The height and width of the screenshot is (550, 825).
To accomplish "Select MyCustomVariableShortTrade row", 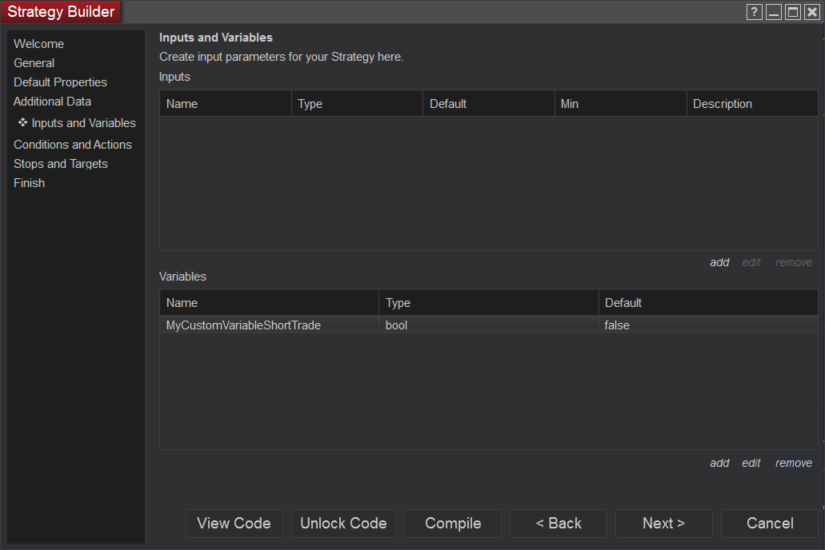I will (x=243, y=325).
